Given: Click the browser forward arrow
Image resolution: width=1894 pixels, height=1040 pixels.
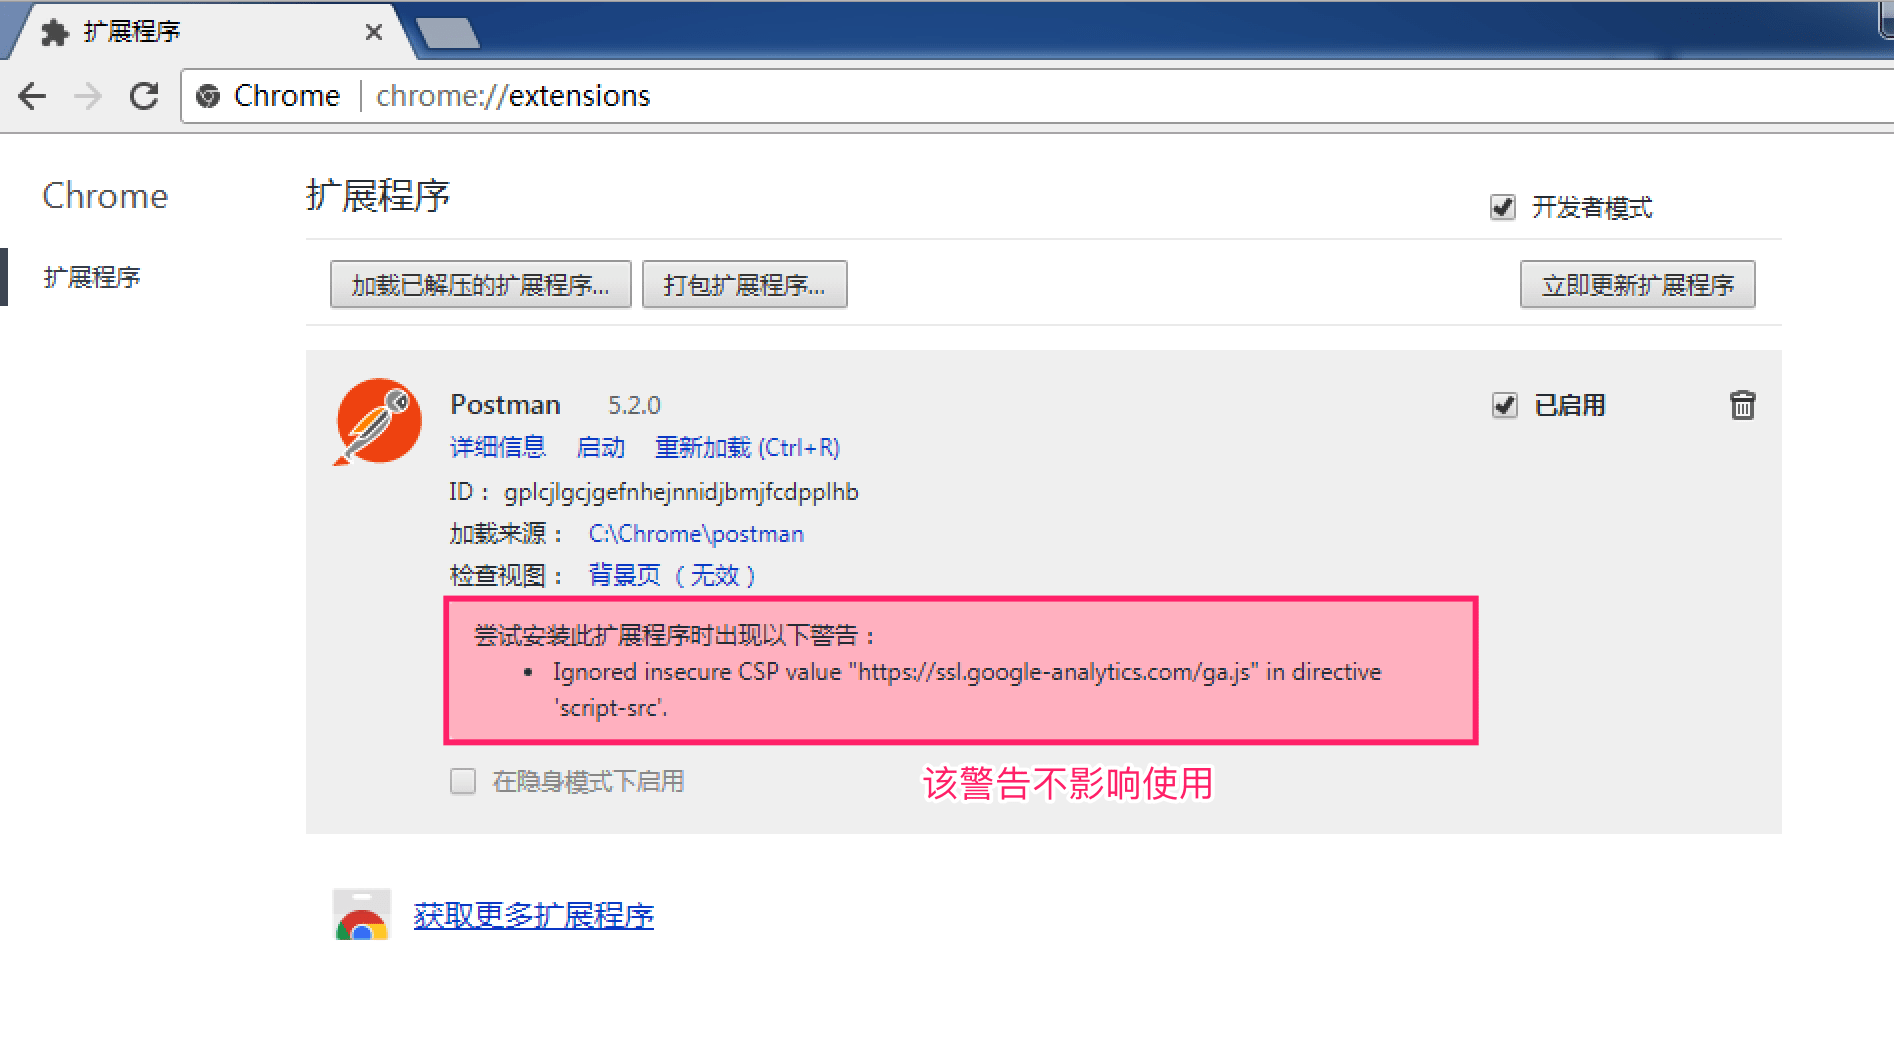Looking at the screenshot, I should [x=88, y=96].
